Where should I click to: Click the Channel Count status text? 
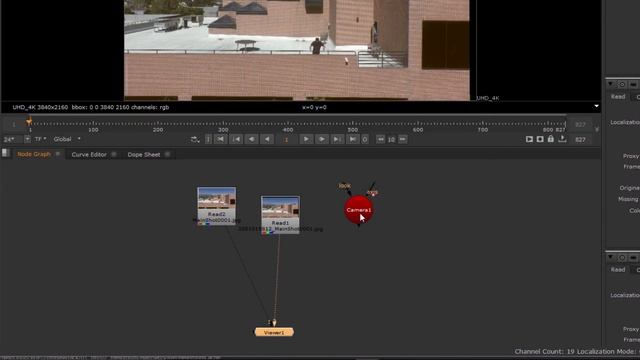pyautogui.click(x=544, y=351)
